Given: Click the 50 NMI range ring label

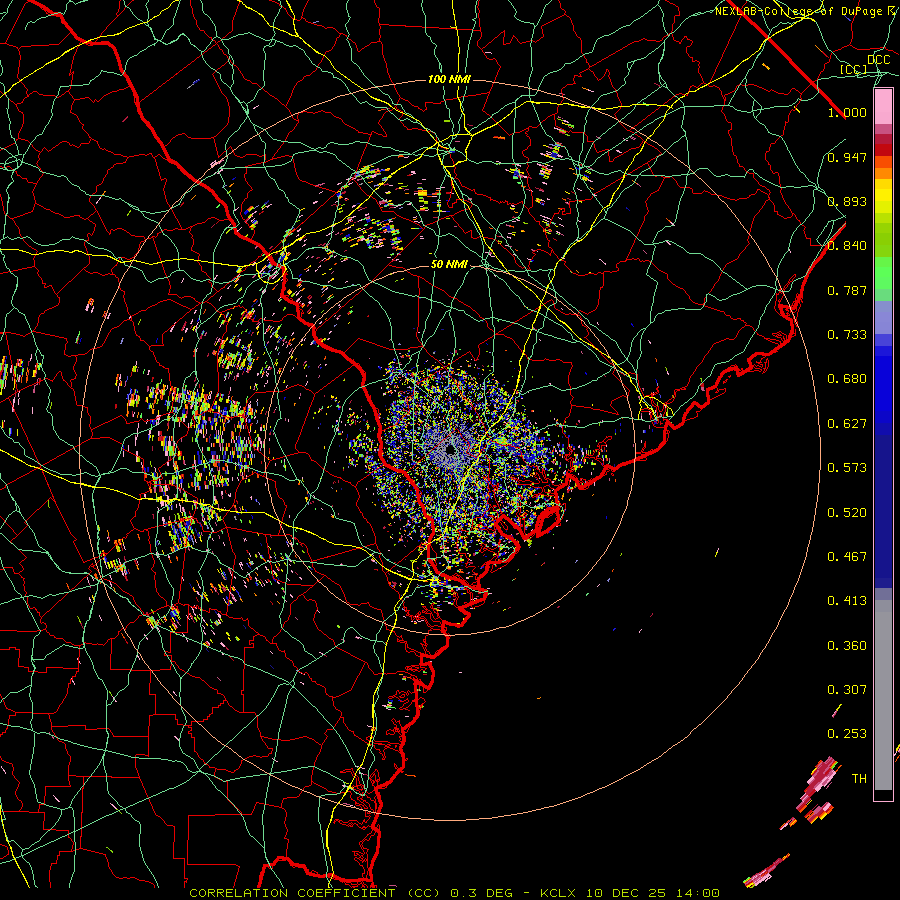Looking at the screenshot, I should click(x=449, y=265).
